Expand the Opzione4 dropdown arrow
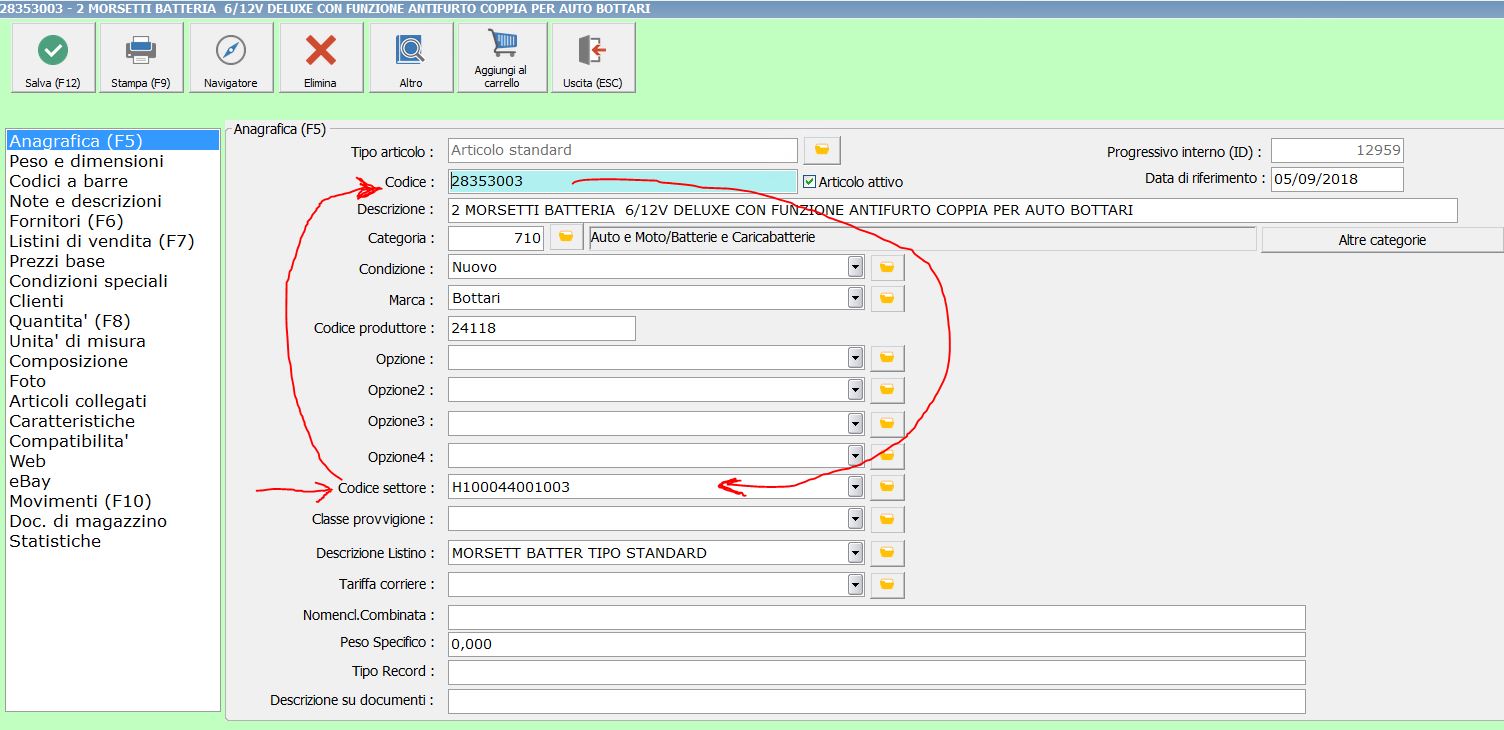Viewport: 1504px width, 730px height. [x=855, y=455]
